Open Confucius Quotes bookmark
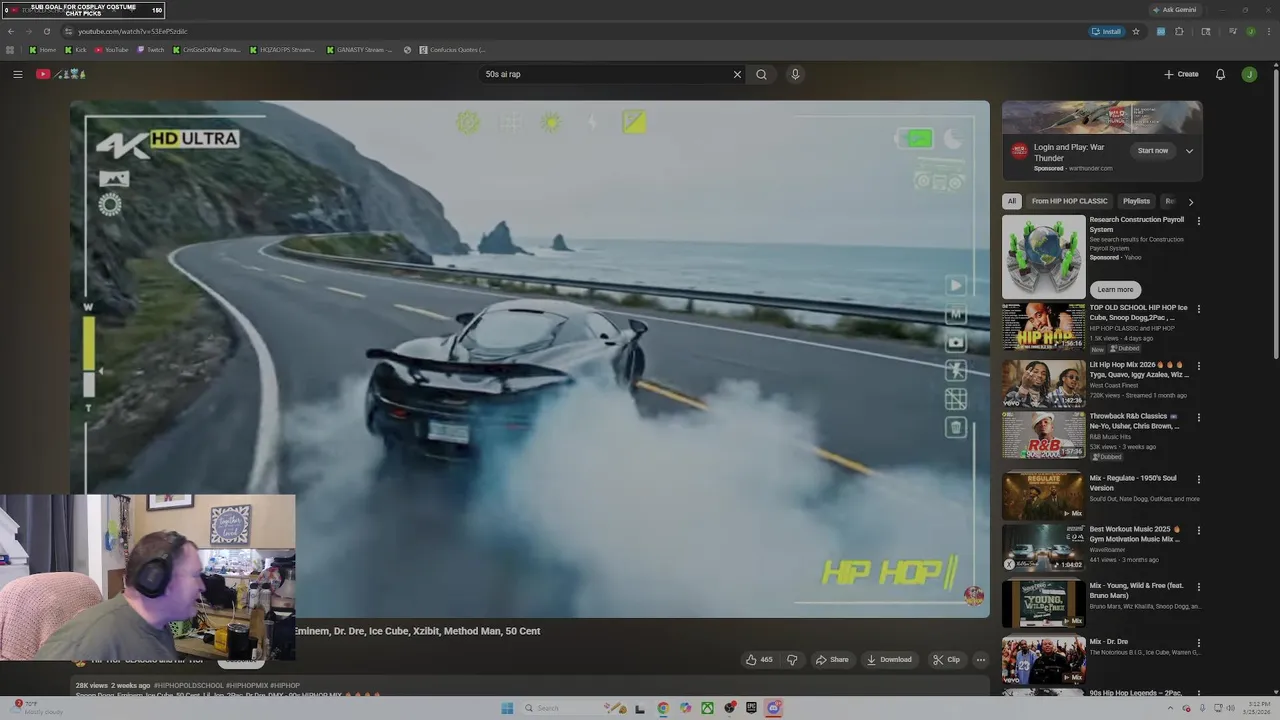 pos(453,49)
